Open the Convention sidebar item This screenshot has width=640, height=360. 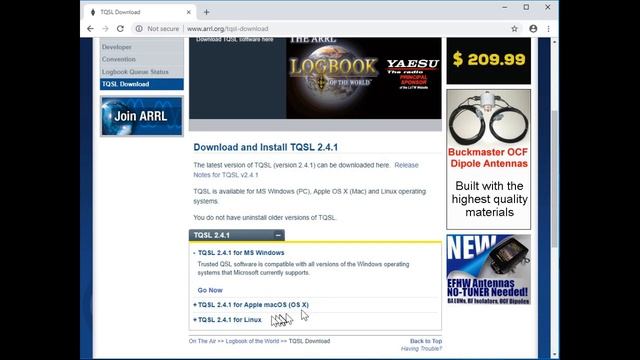coord(119,59)
